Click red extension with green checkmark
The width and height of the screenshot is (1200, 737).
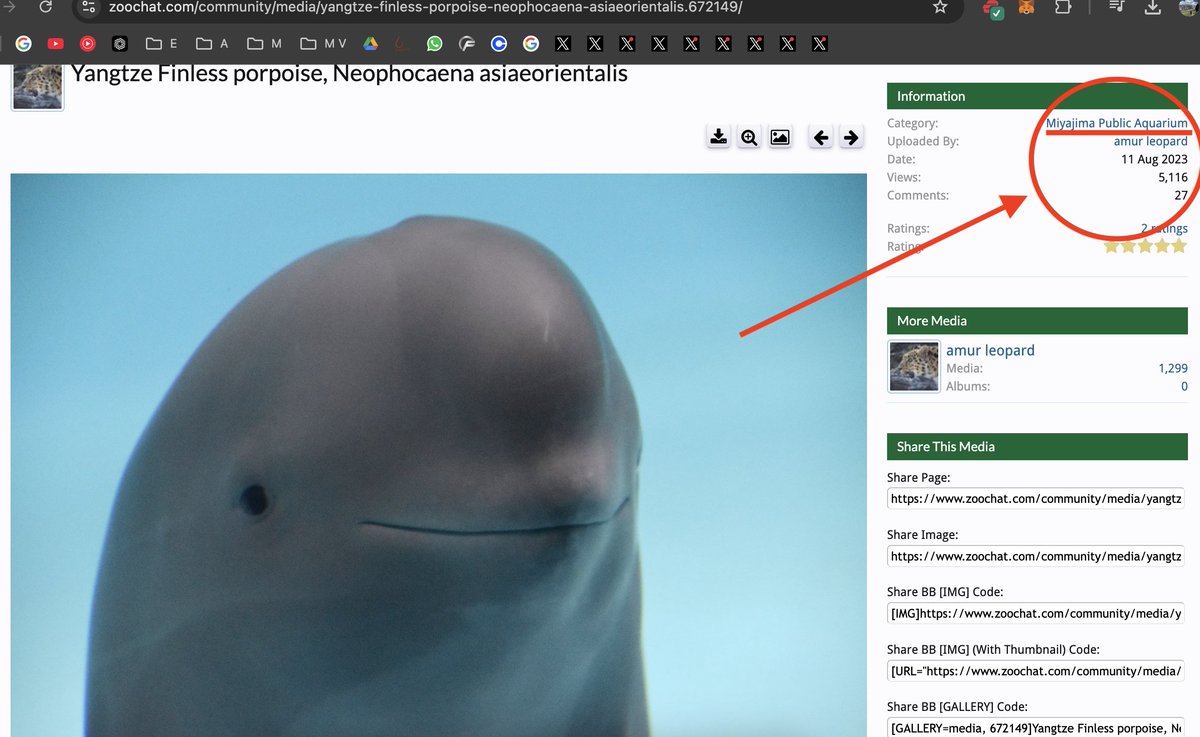[993, 8]
